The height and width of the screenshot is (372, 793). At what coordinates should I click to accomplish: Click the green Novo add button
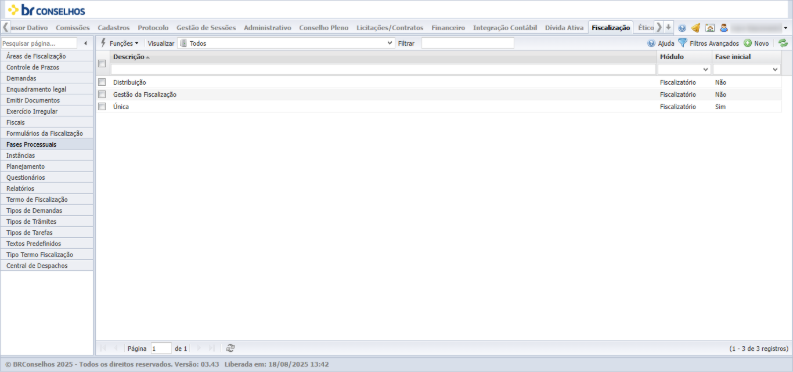point(756,43)
